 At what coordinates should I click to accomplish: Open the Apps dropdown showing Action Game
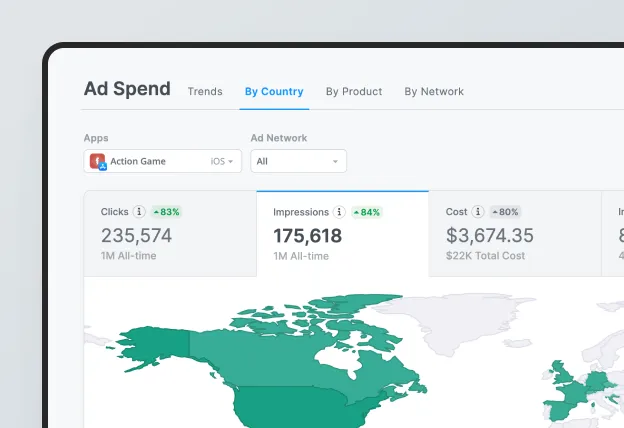click(x=162, y=161)
